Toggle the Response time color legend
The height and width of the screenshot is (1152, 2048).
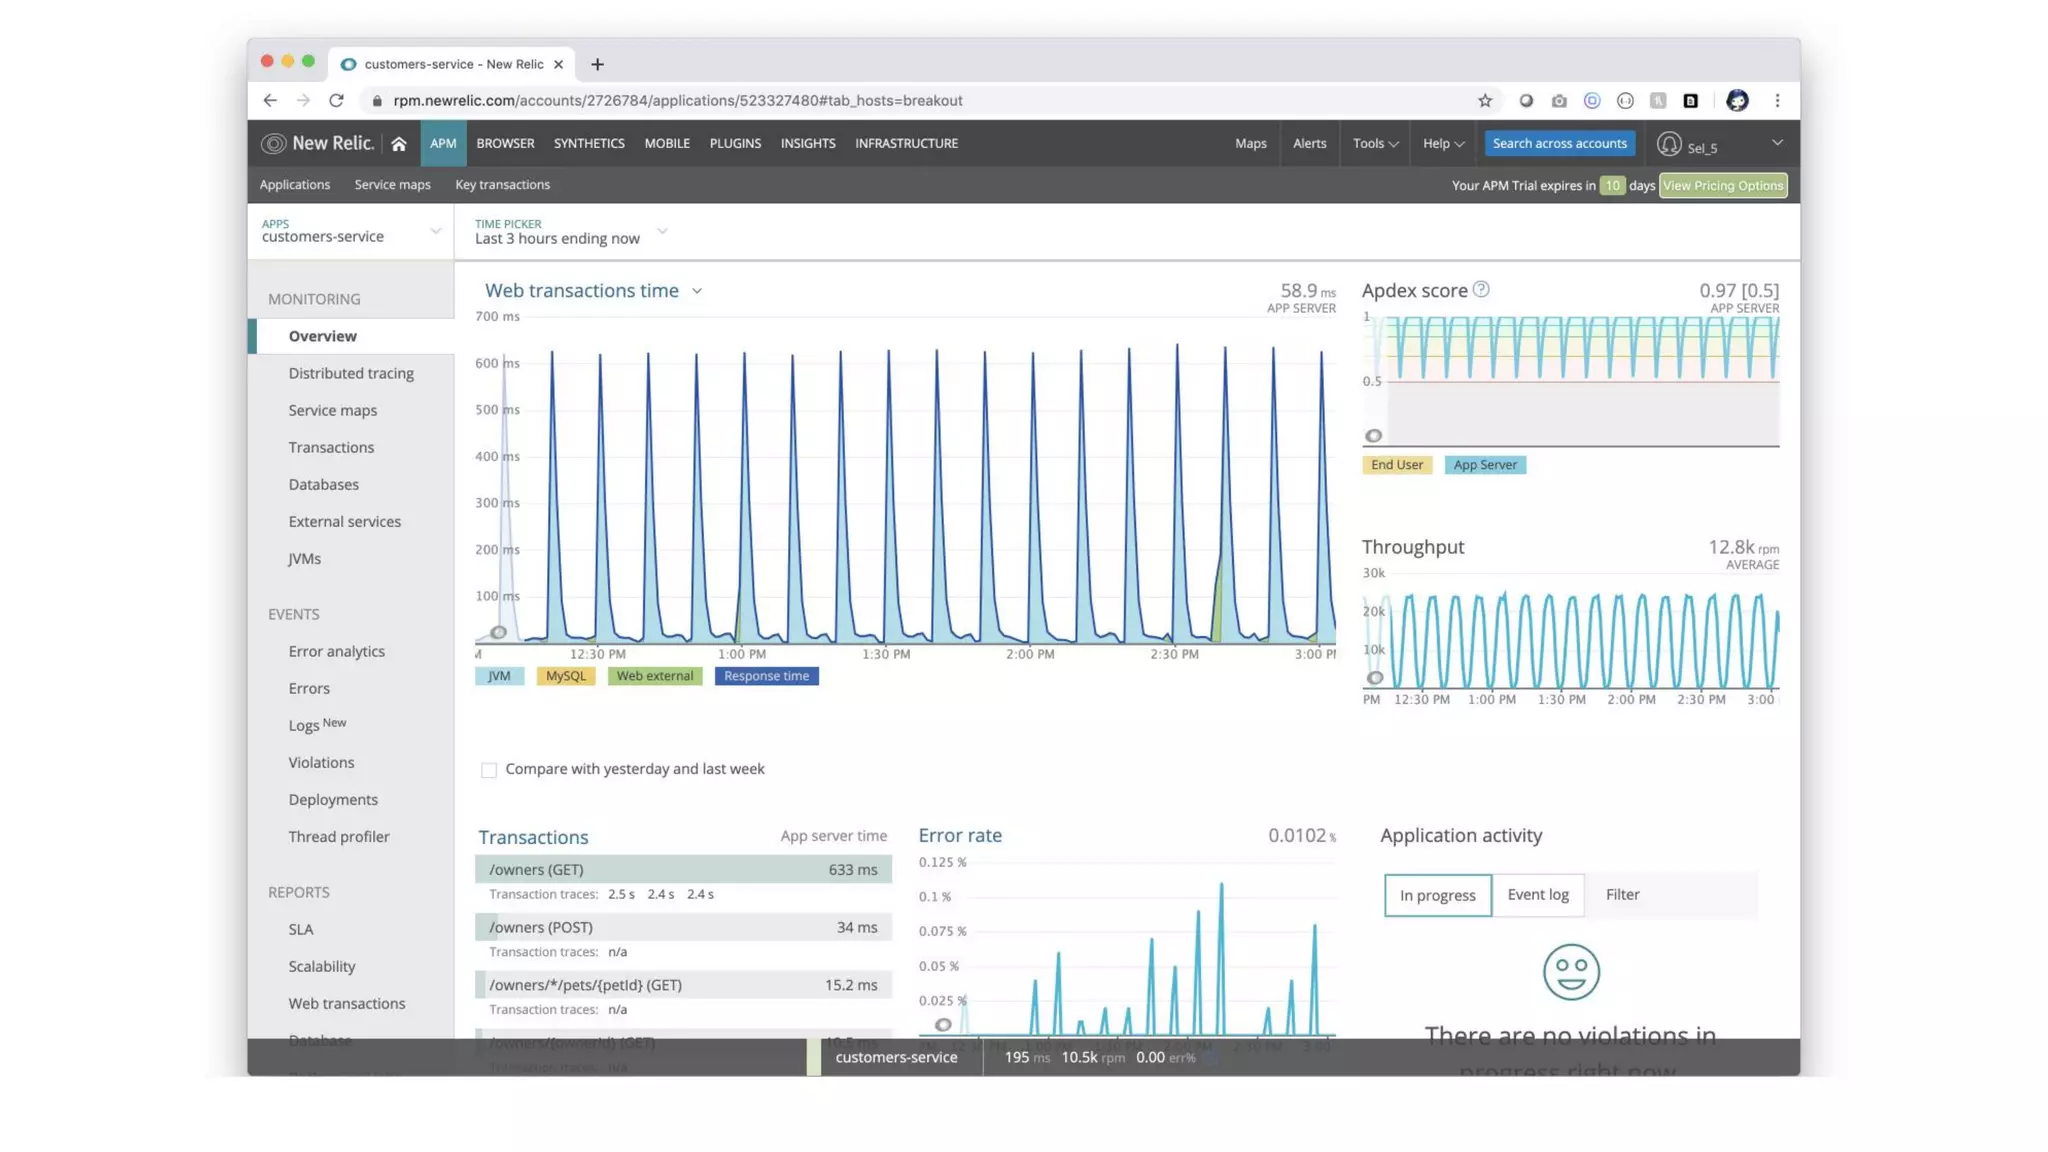766,676
